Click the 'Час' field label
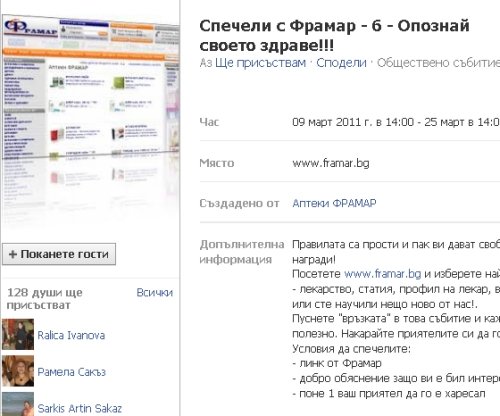This screenshot has width=500, height=416. tap(209, 122)
